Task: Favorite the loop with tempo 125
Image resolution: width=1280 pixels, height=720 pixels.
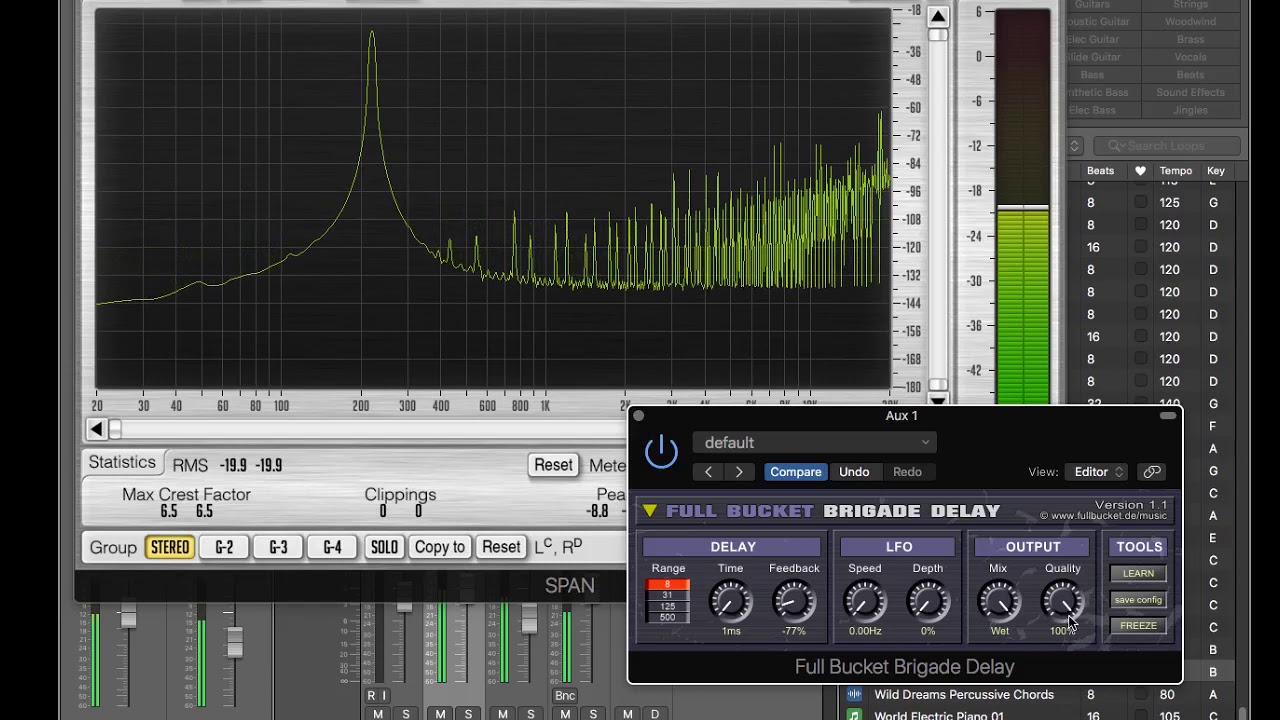Action: [1140, 202]
